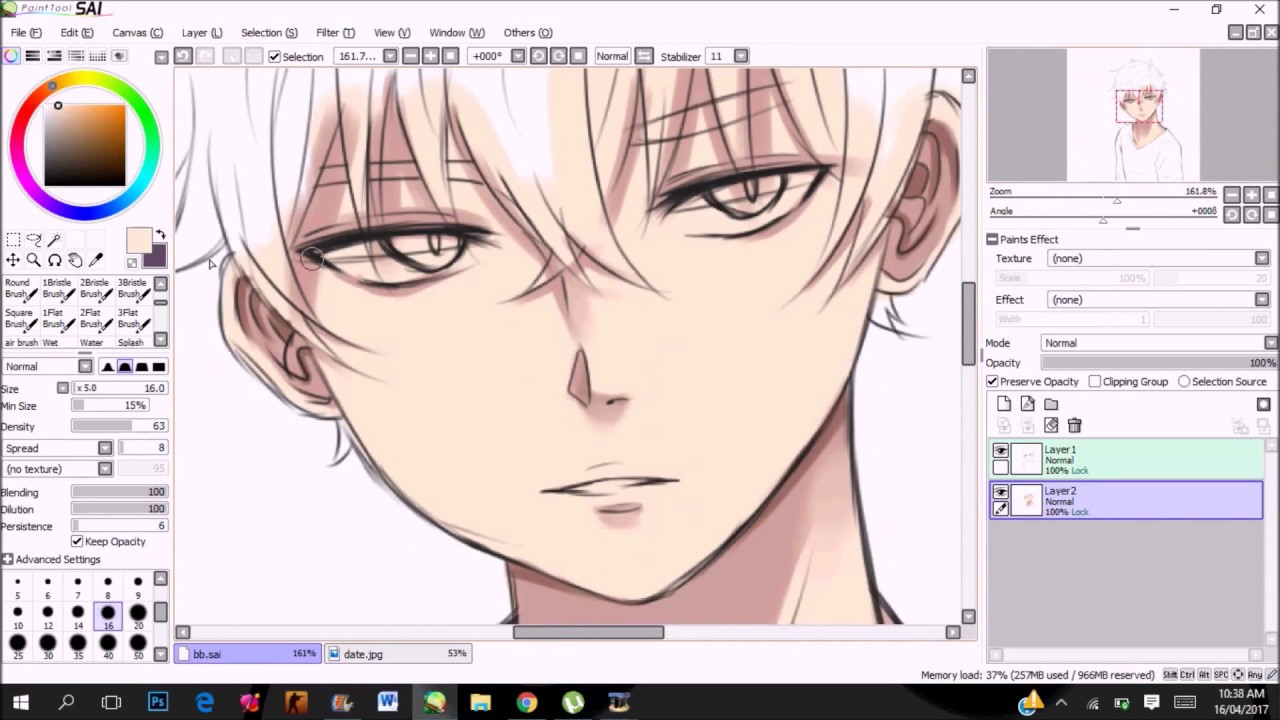Click the zoom-in plus button in toolbar
The width and height of the screenshot is (1280, 720).
431,56
